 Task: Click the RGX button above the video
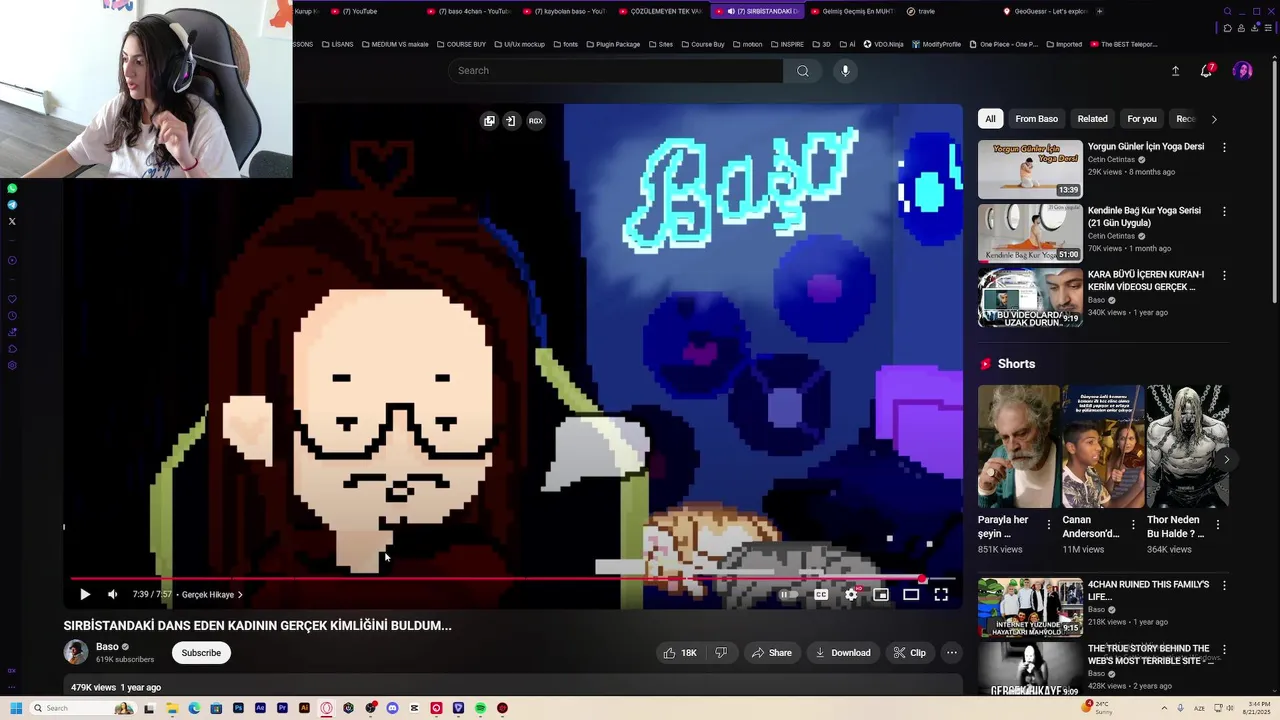[x=536, y=121]
